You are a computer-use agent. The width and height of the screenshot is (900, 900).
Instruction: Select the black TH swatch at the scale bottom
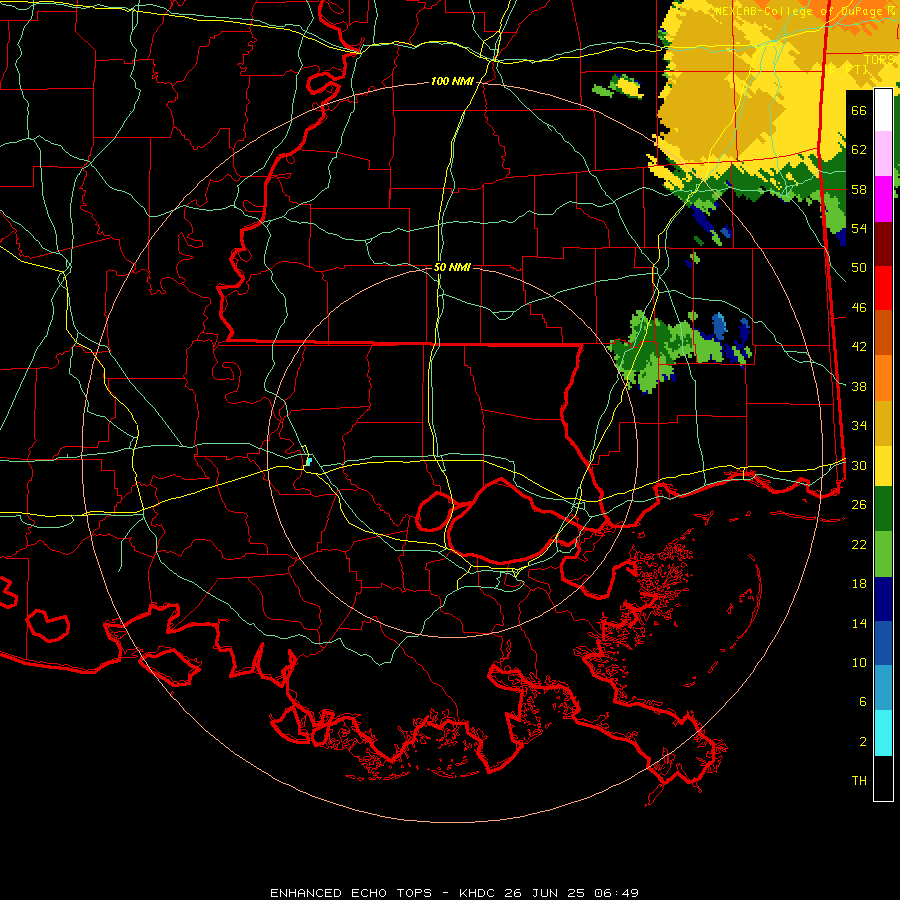pyautogui.click(x=883, y=778)
